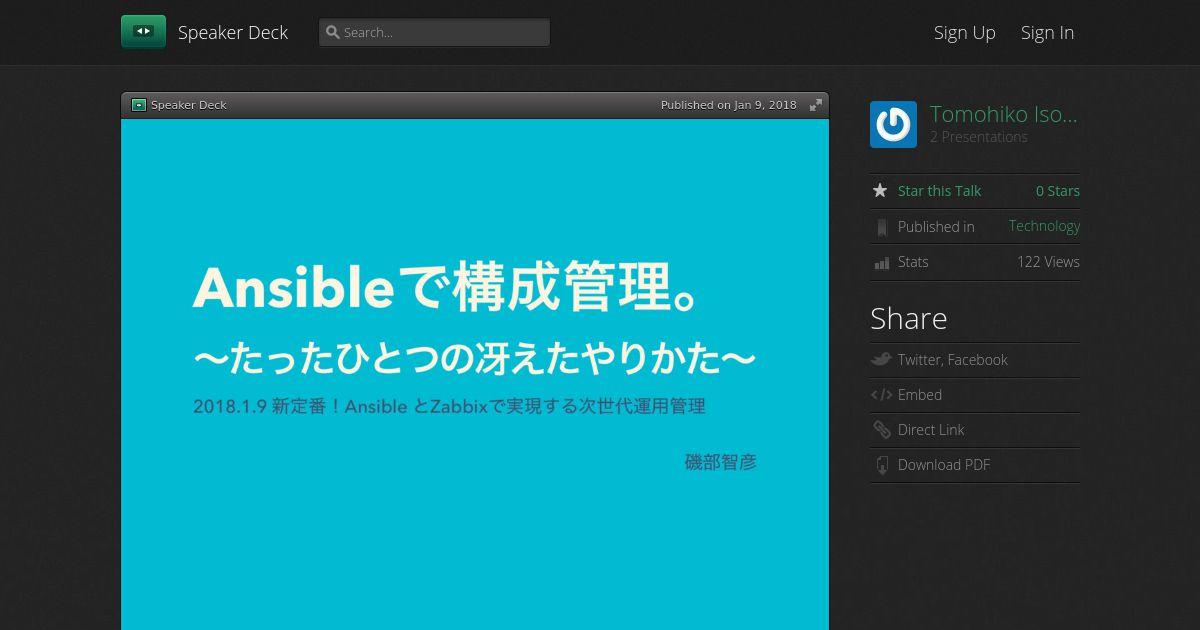Click the bar chart Stats icon
1200x630 pixels.
point(881,263)
